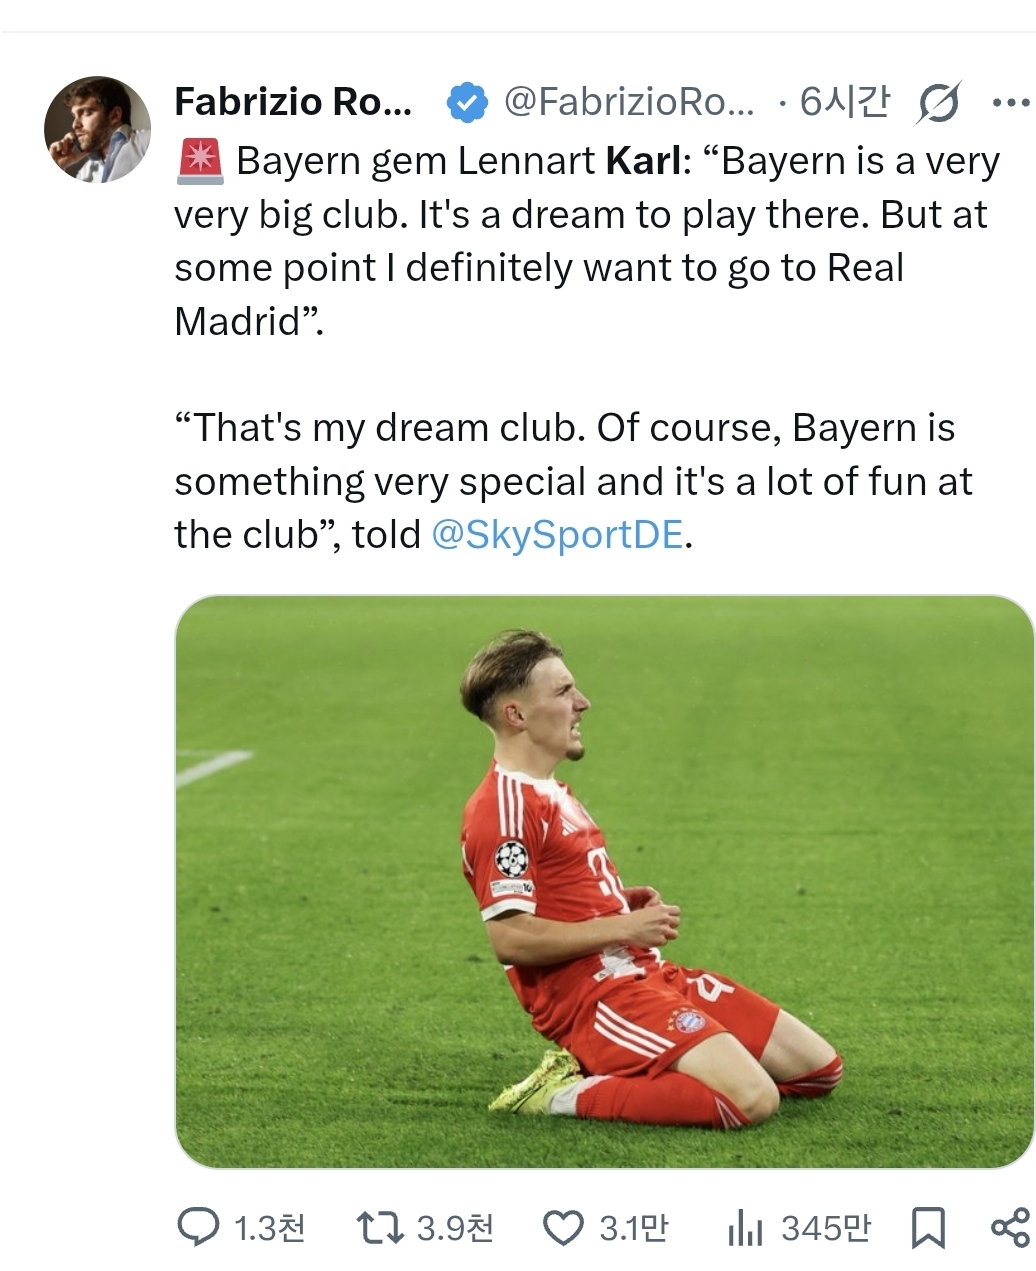Click the blue verified badge

pyautogui.click(x=466, y=102)
